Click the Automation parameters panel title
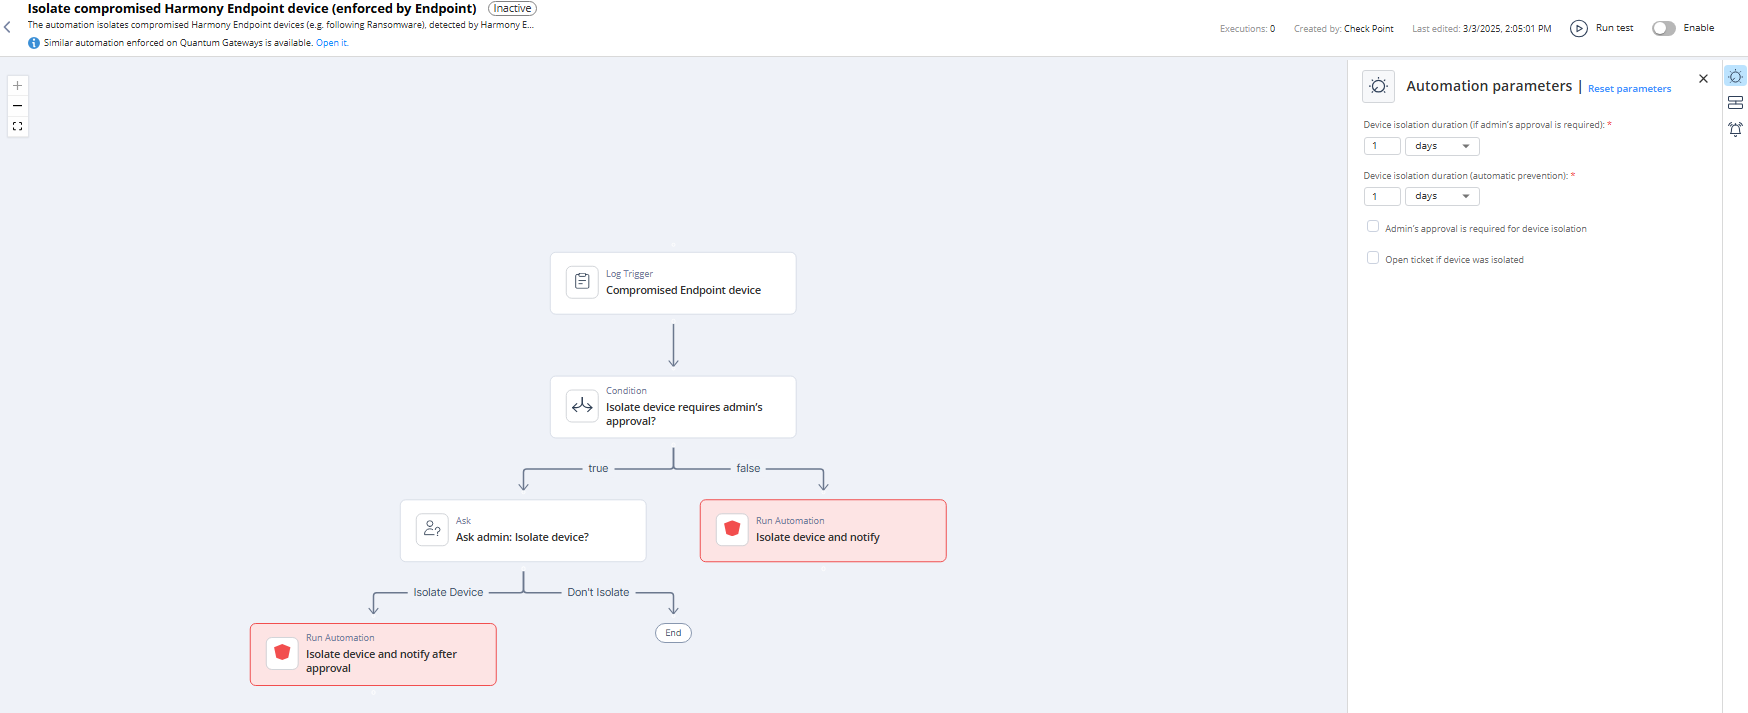Screen dimensions: 1748x713 point(1489,86)
